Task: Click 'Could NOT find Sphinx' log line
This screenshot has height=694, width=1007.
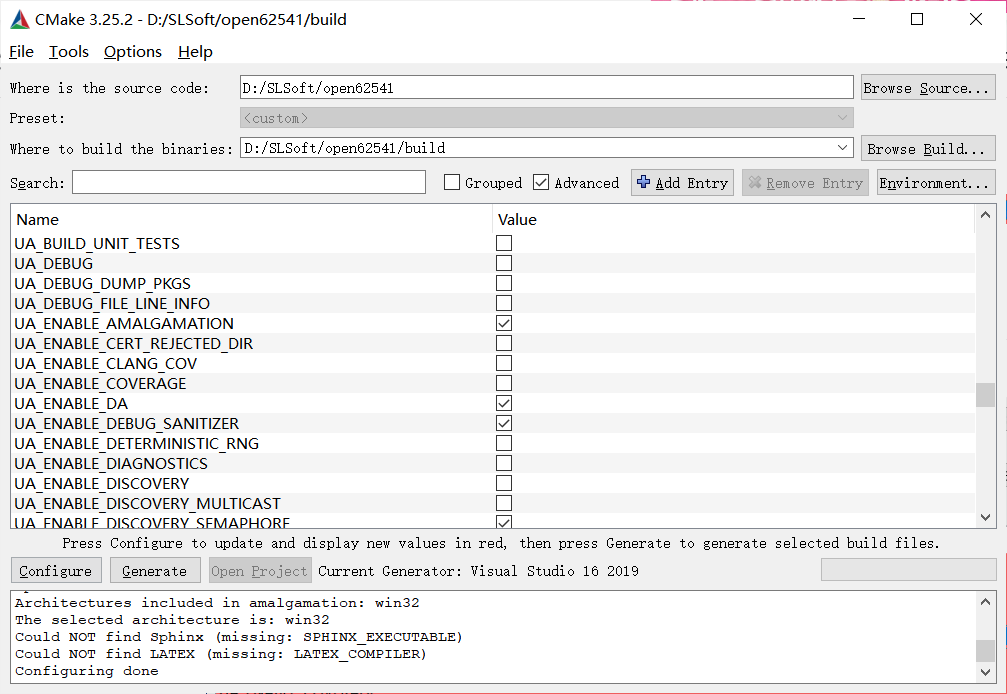Action: (239, 637)
